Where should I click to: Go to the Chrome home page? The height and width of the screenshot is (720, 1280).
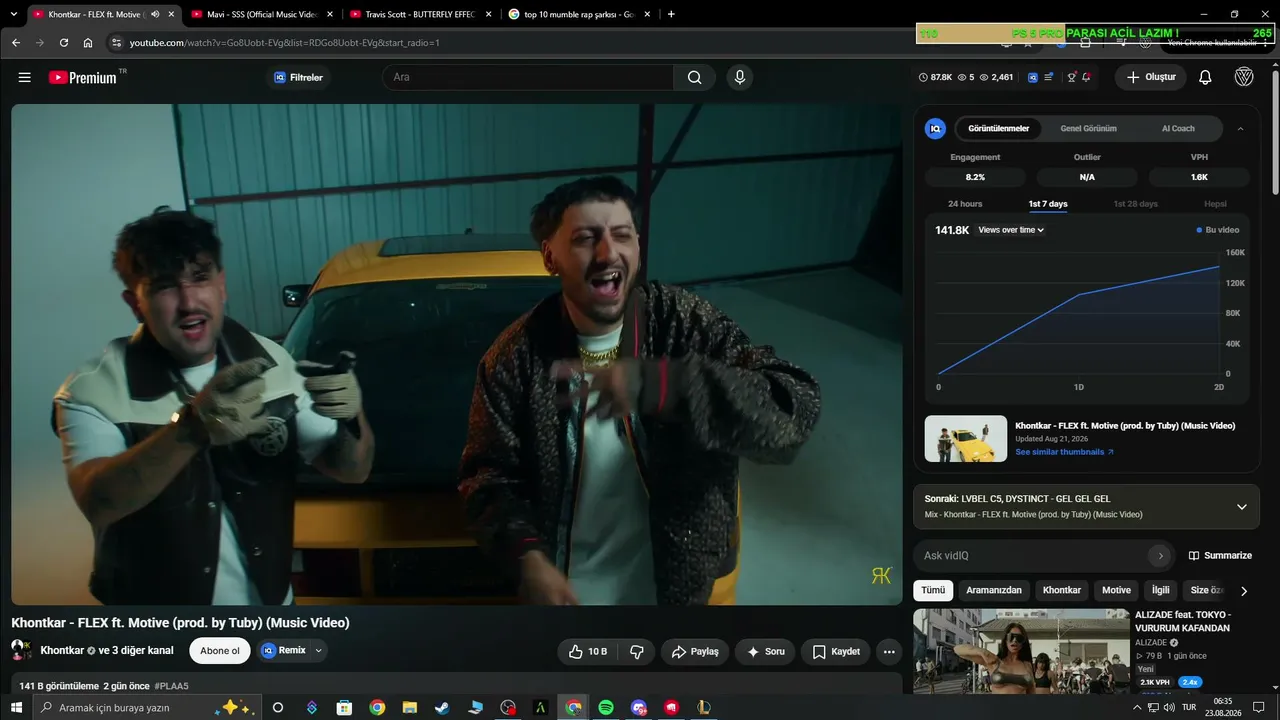88,43
